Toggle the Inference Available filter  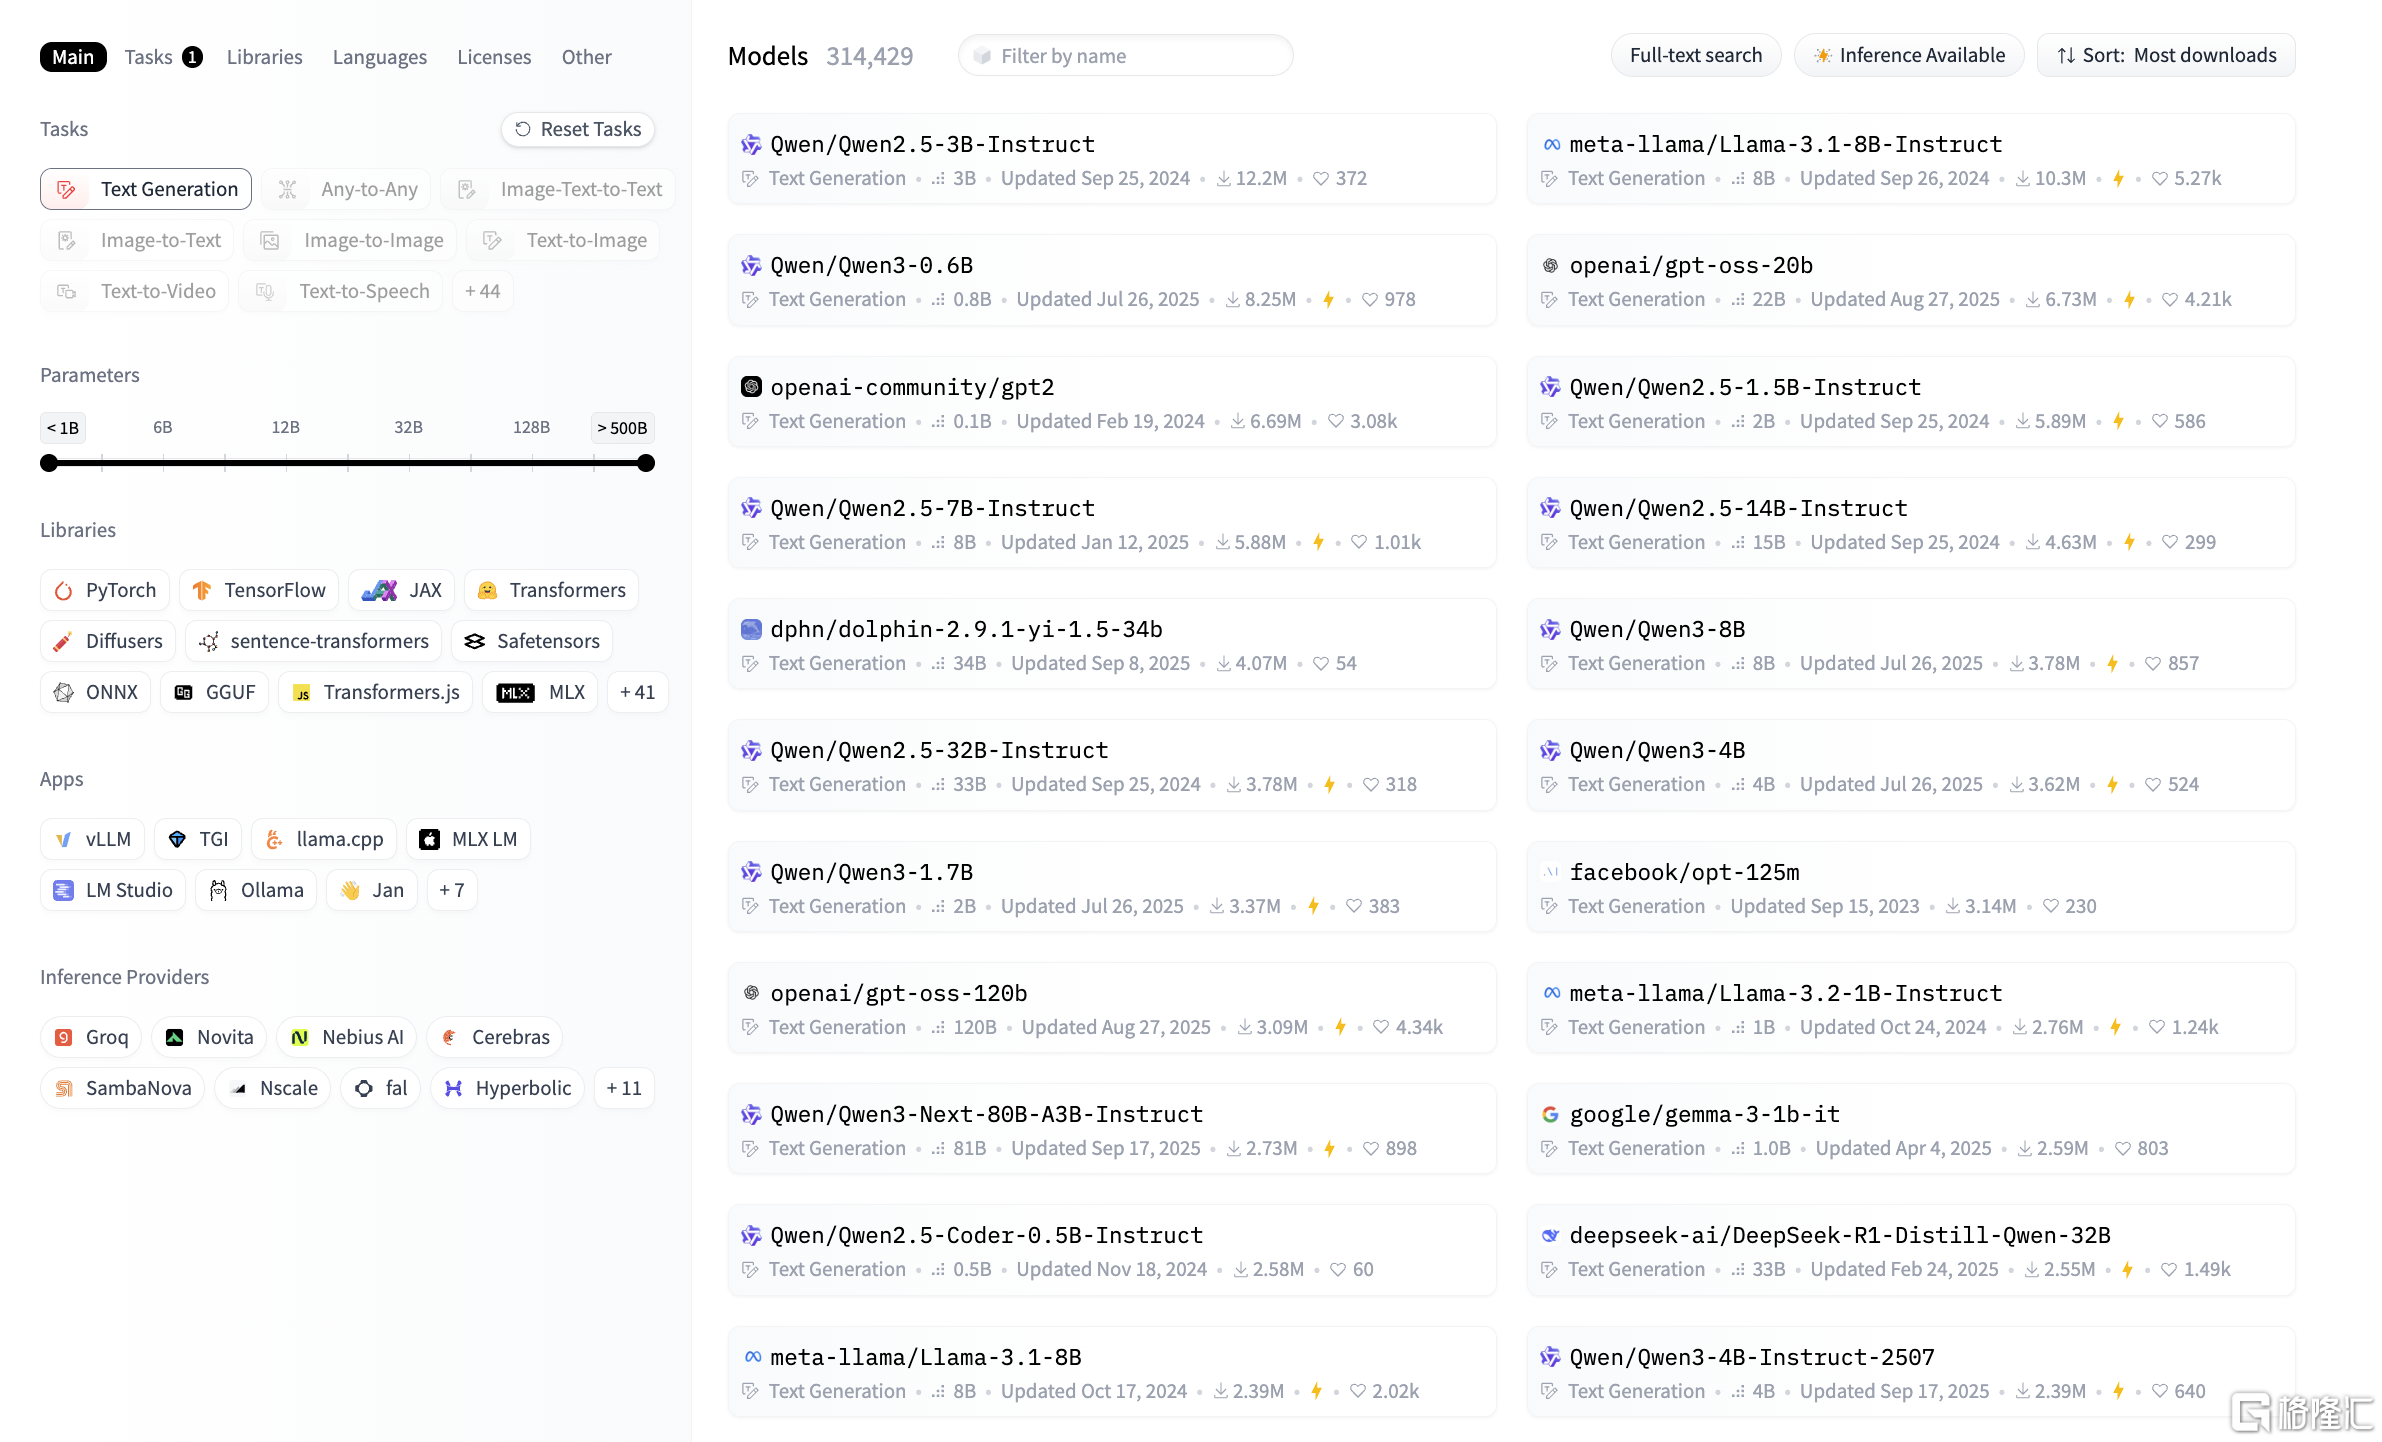[1909, 55]
